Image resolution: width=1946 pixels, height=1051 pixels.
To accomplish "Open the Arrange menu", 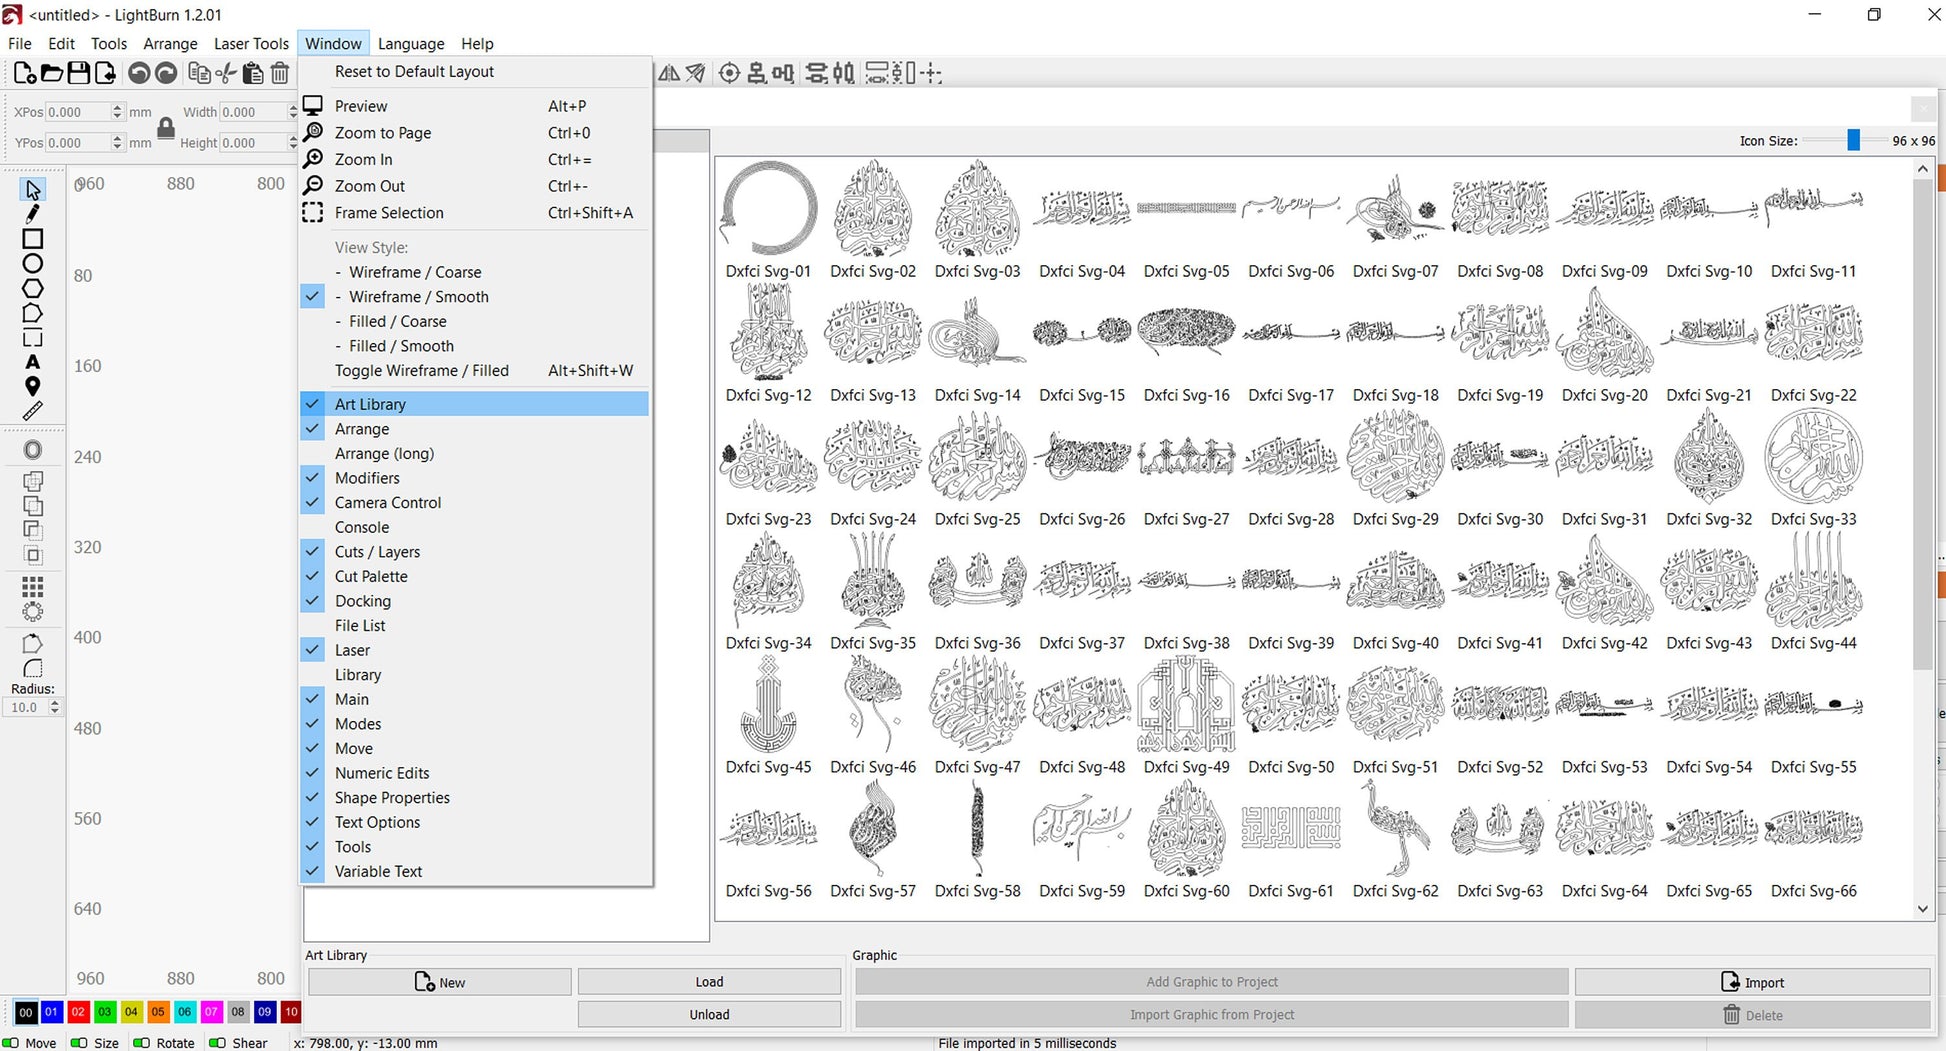I will (170, 44).
